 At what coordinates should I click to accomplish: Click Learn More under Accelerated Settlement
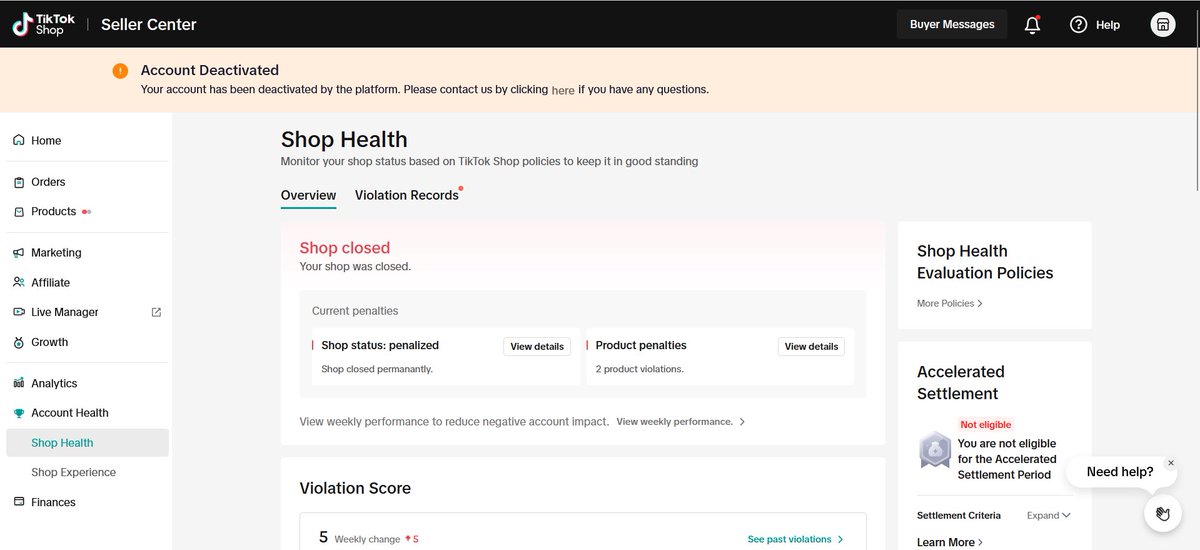(x=950, y=542)
